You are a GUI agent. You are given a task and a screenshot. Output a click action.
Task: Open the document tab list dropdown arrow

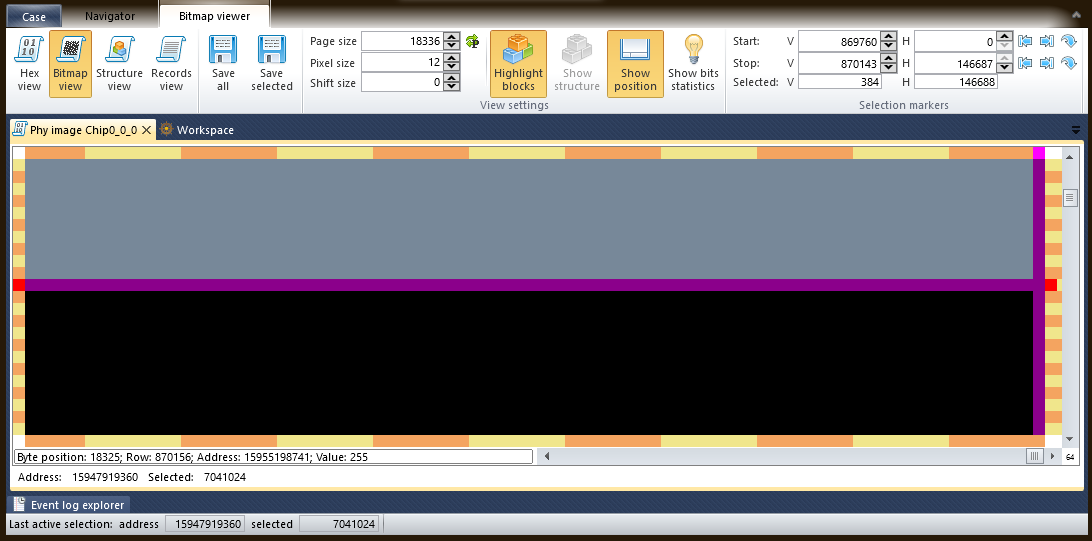click(x=1076, y=130)
